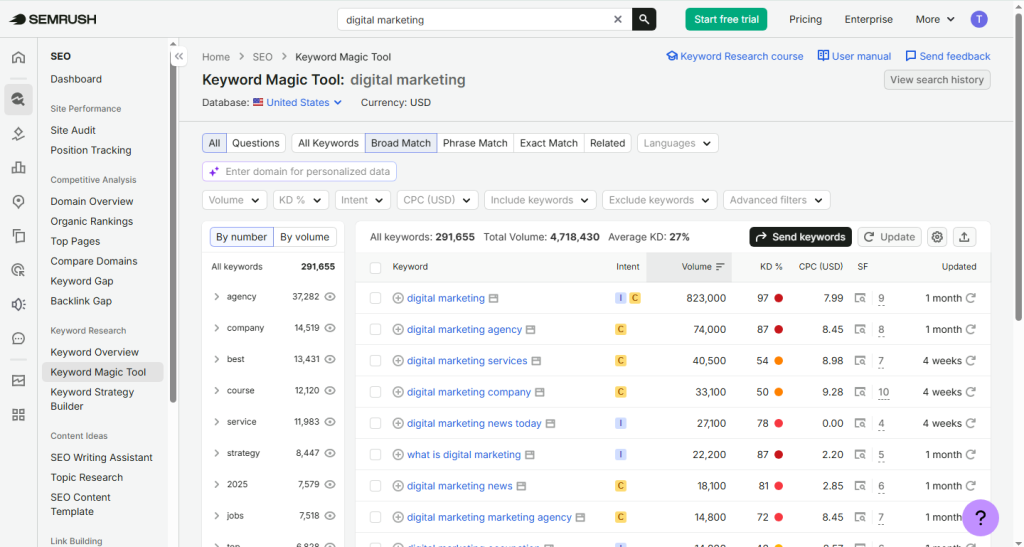Switch groups to By volume

304,237
